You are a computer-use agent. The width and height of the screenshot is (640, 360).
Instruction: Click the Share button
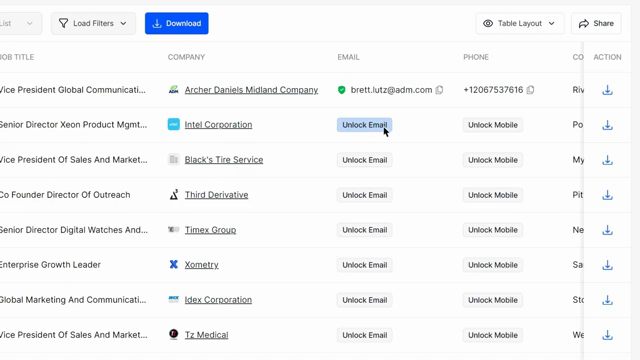tap(596, 23)
